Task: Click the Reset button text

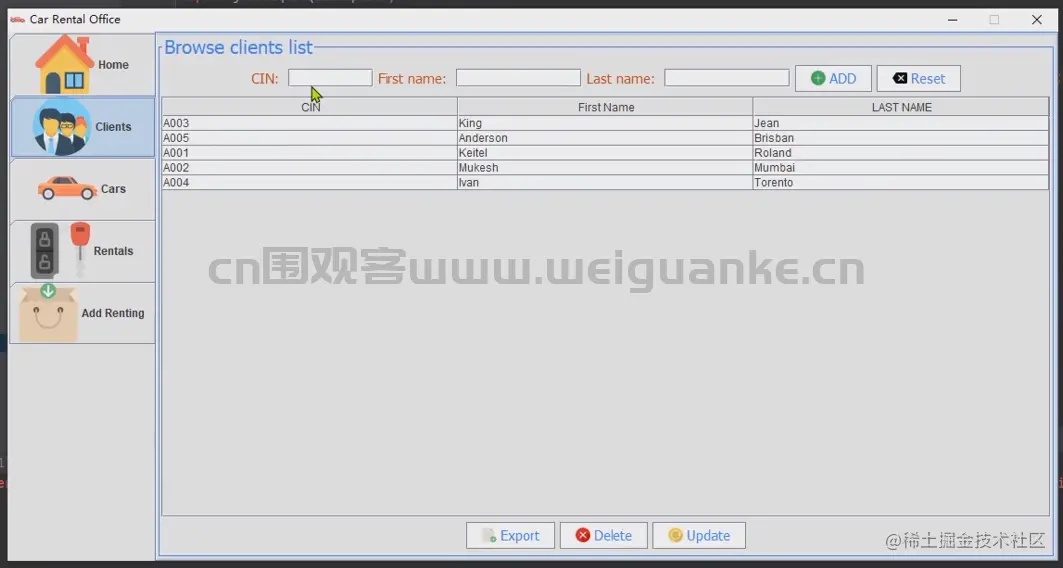Action: click(x=927, y=79)
